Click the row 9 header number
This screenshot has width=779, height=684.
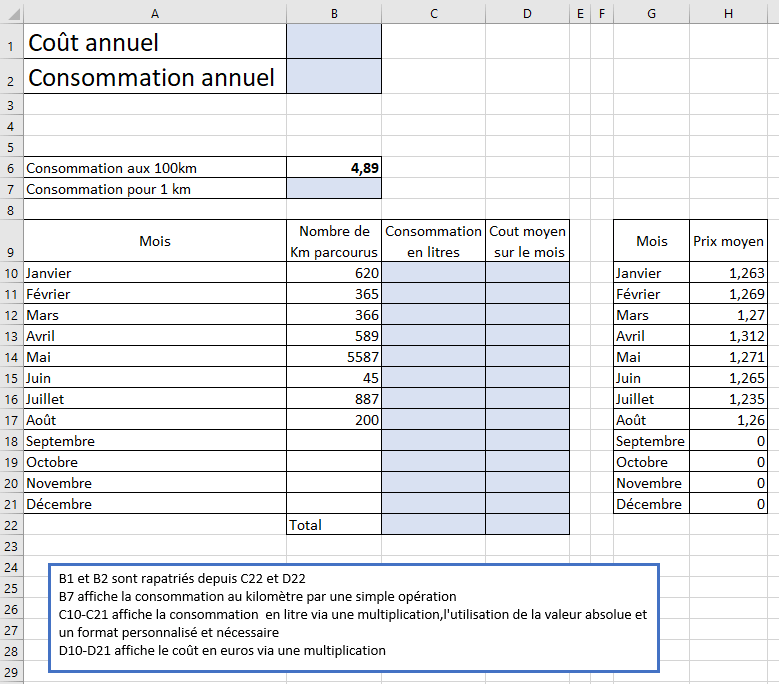click(11, 252)
